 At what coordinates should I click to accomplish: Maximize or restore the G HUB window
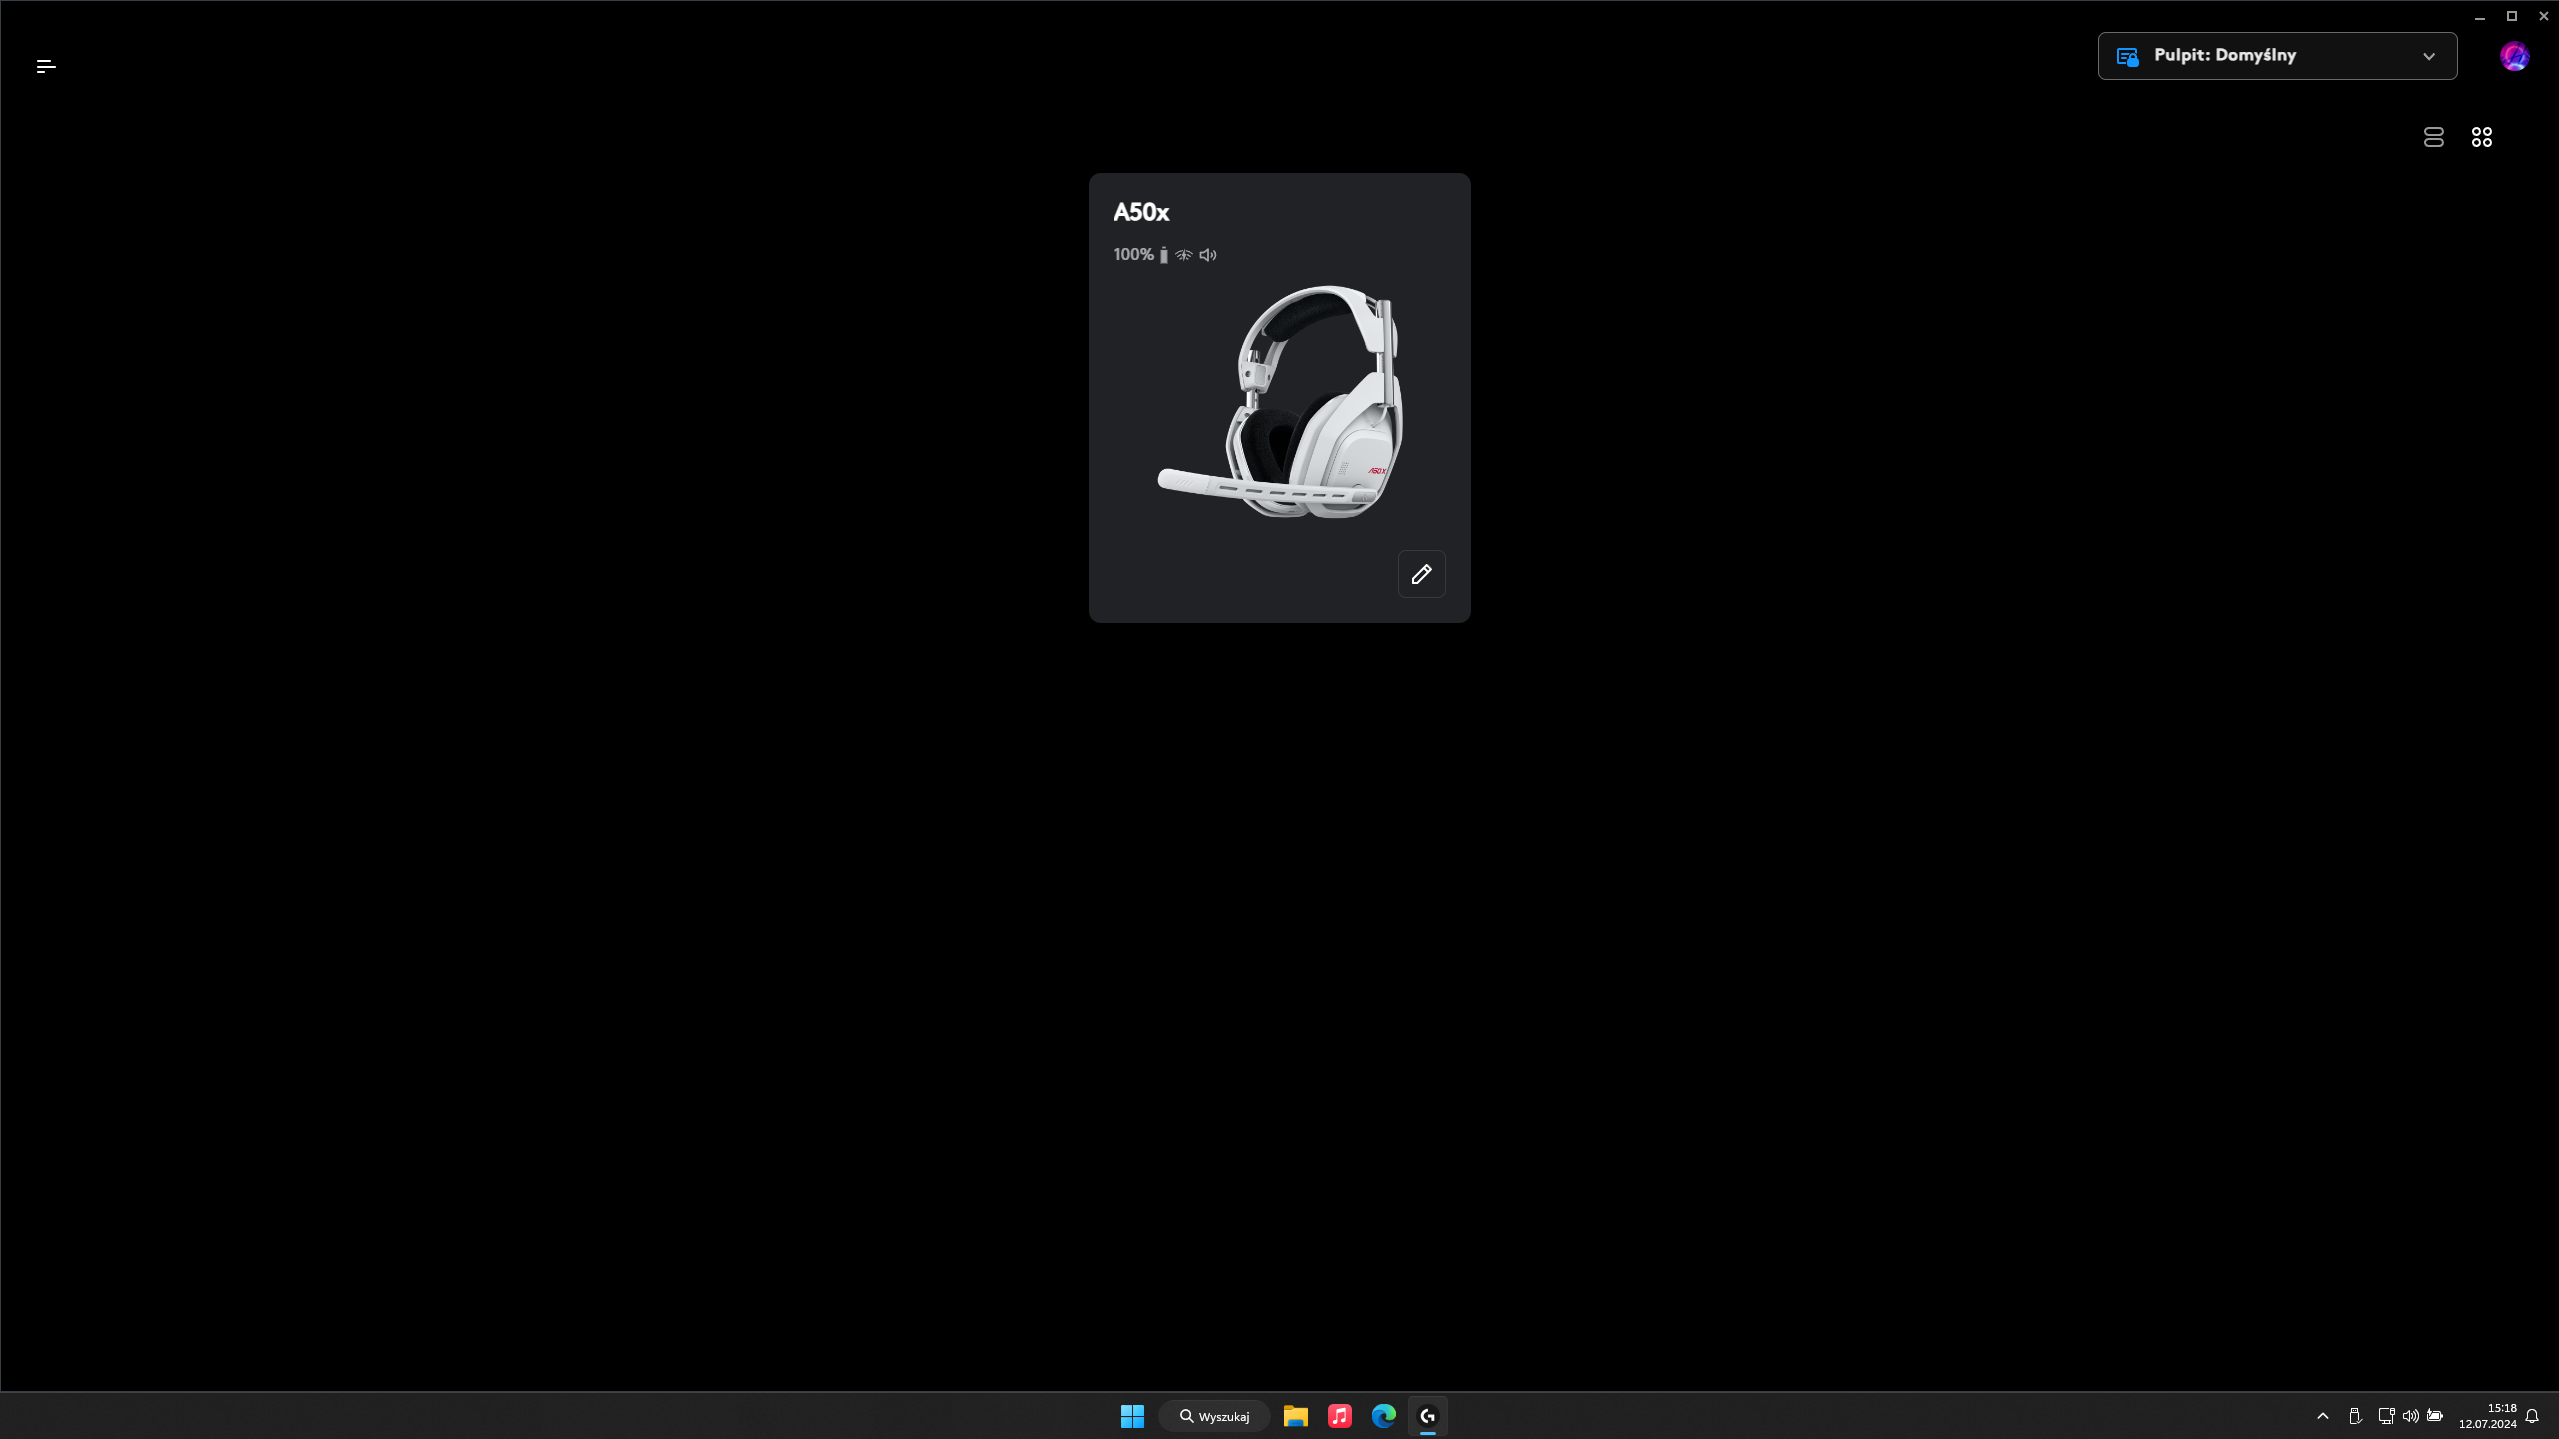click(2512, 17)
